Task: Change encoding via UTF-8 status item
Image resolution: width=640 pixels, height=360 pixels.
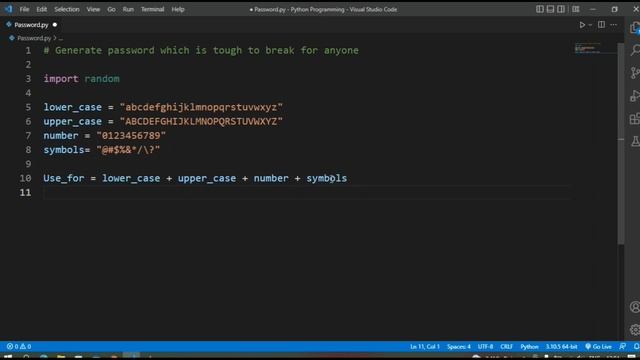Action: [x=485, y=347]
